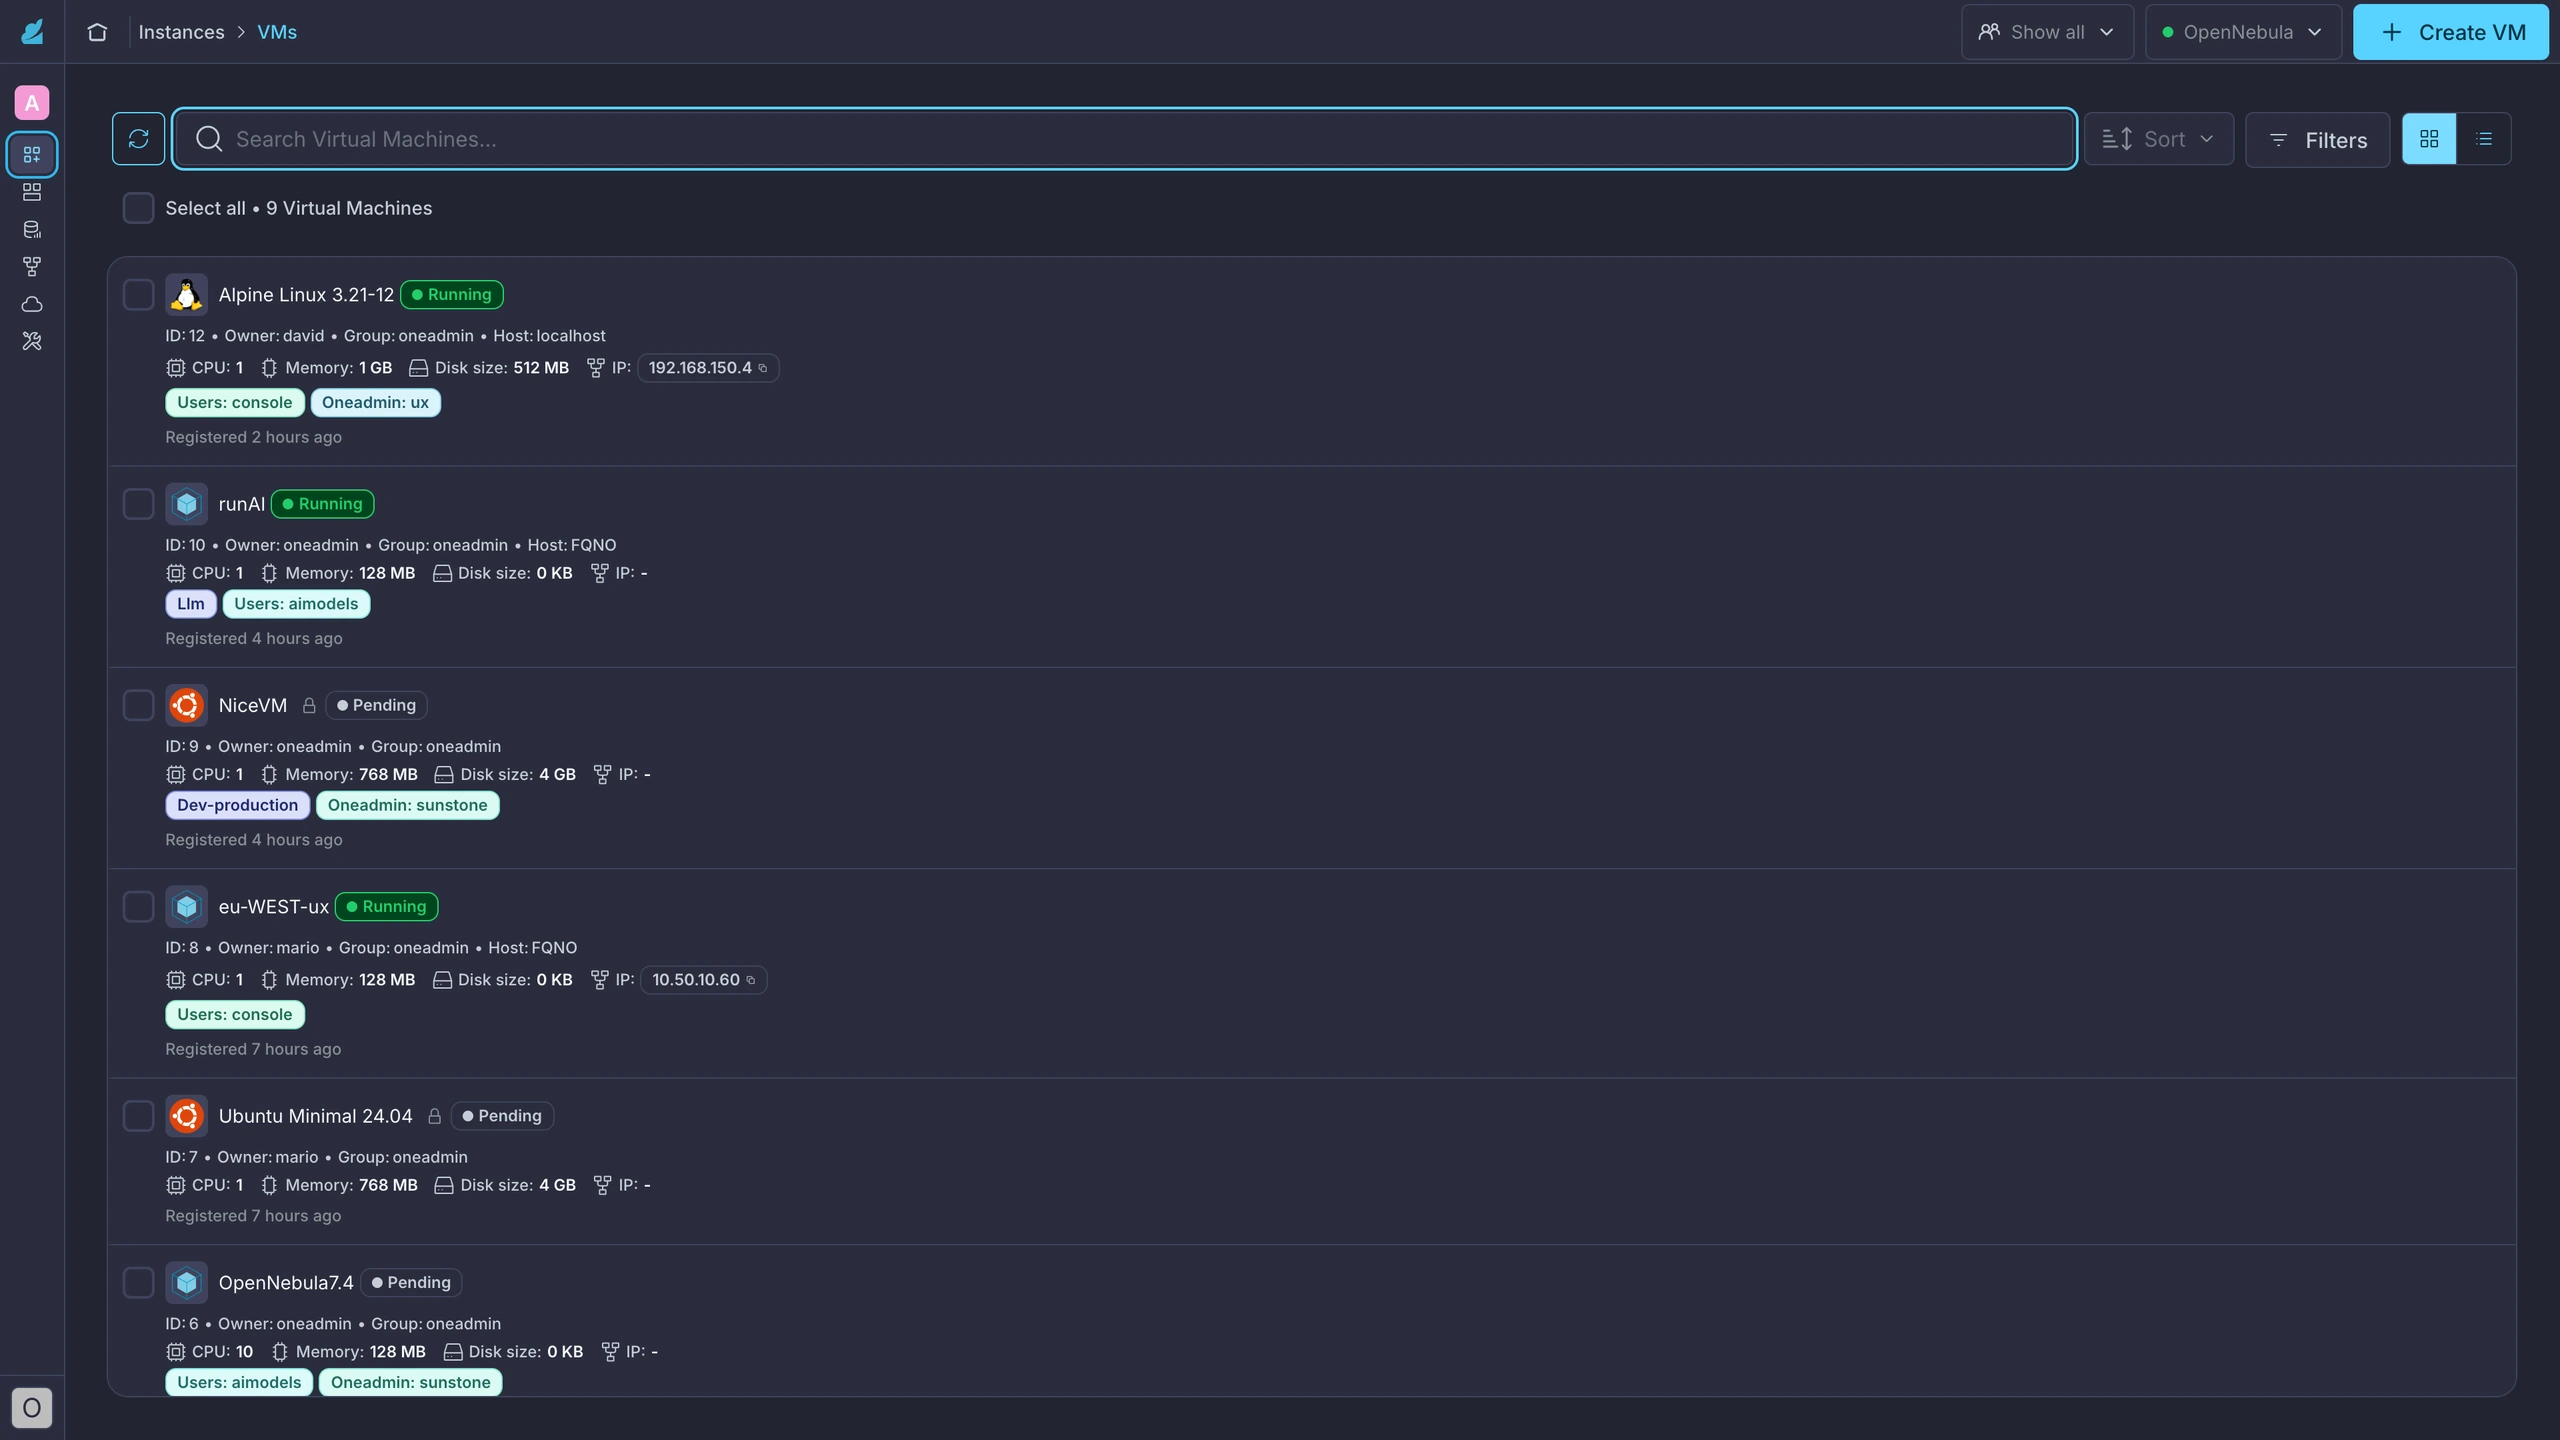Click the lock icon beside NiceVM
Image resolution: width=2560 pixels, height=1440 pixels.
tap(309, 705)
